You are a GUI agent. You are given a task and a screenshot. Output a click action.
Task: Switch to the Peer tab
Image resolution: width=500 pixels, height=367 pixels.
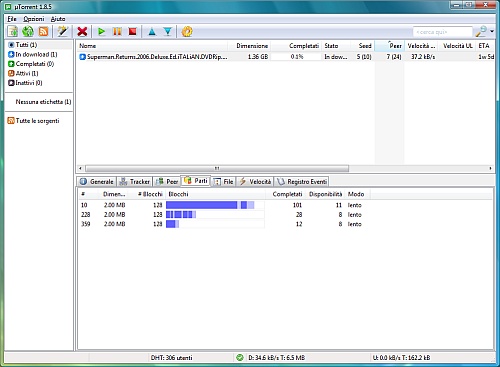click(167, 182)
